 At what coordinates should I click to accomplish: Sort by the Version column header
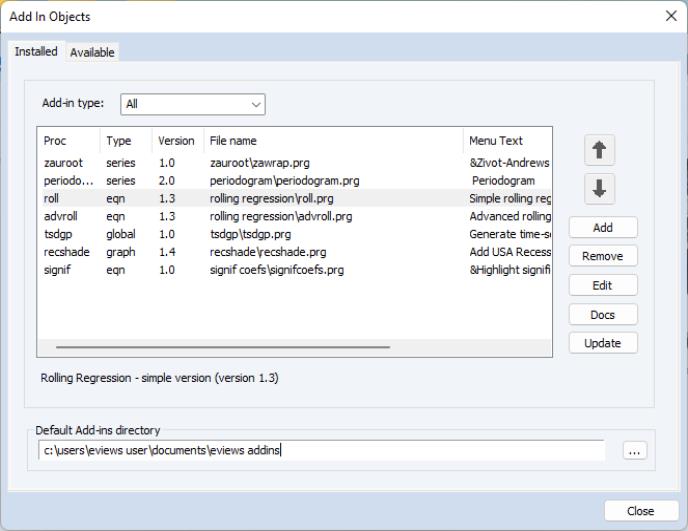coord(176,141)
